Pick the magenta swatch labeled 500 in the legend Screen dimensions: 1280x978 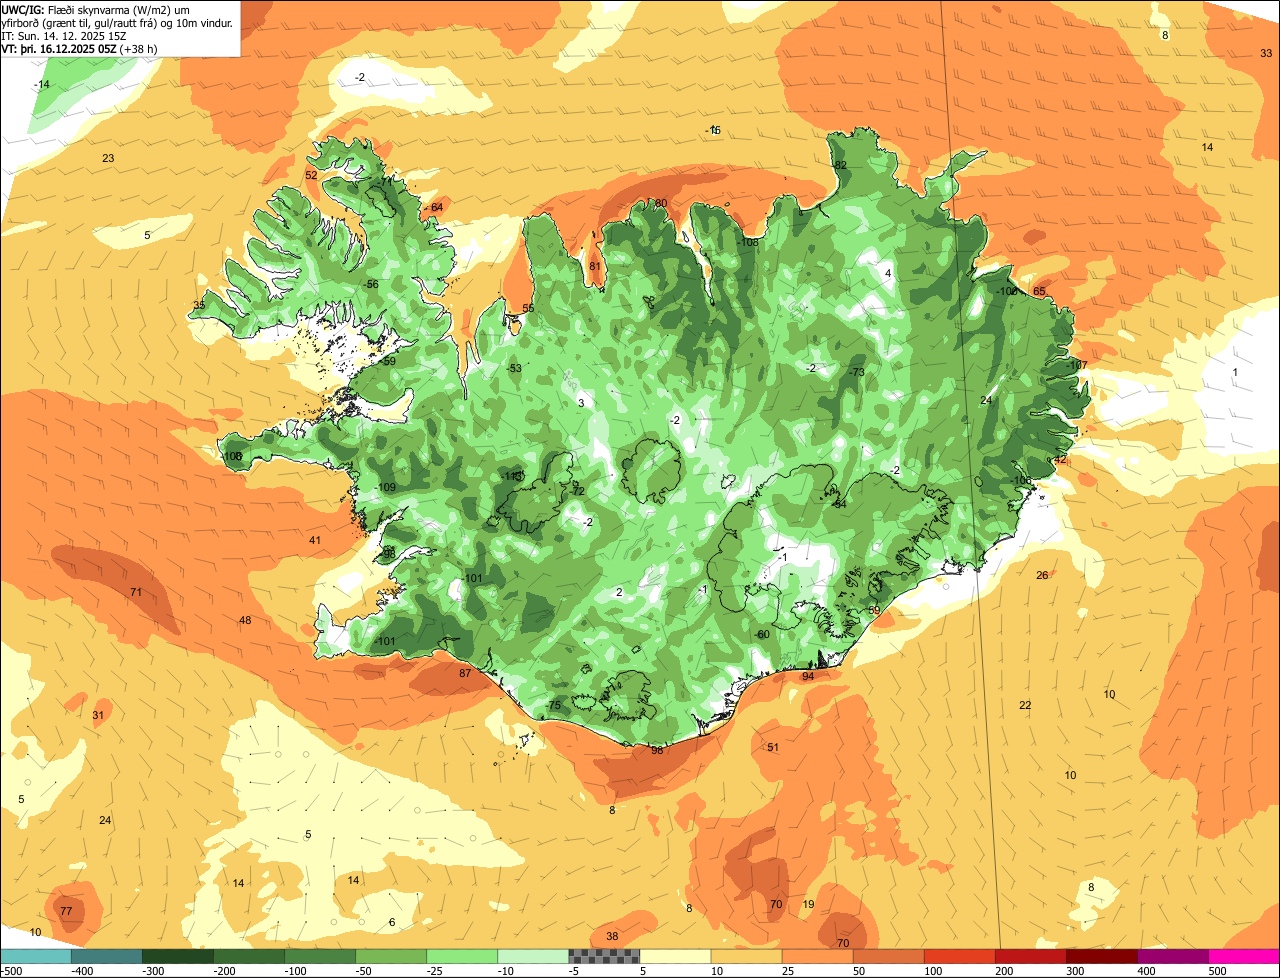click(1244, 956)
